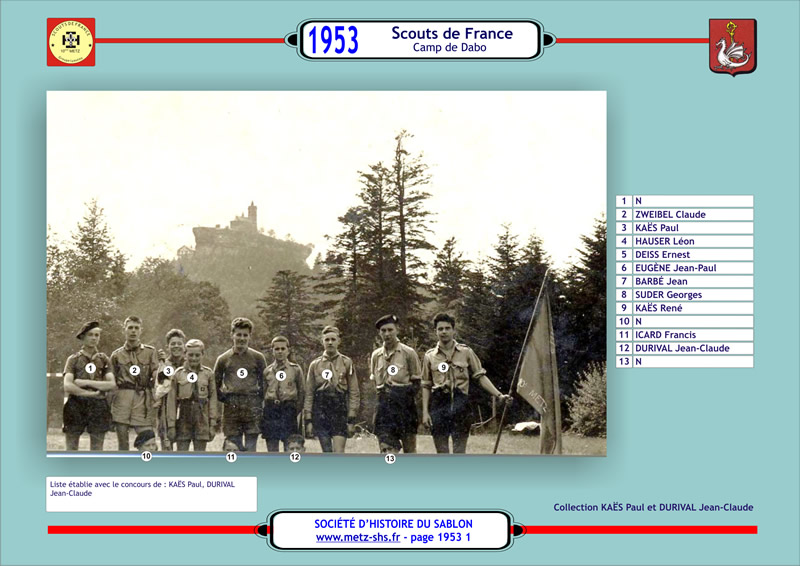The image size is (800, 566).
Task: Click number marker 12 below the photo
Action: point(295,457)
